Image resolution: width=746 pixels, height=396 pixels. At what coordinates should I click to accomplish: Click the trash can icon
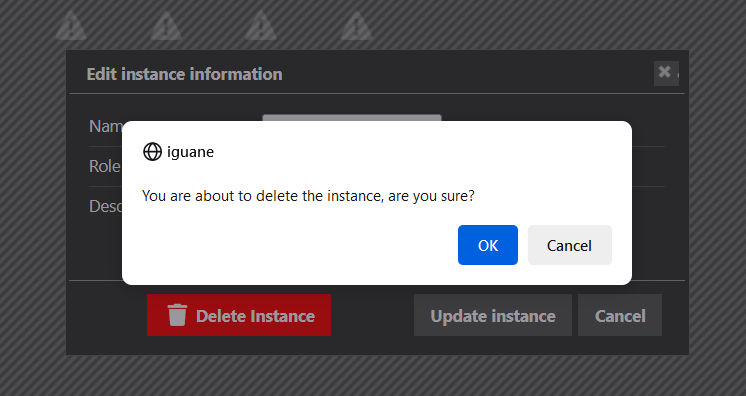tap(177, 315)
